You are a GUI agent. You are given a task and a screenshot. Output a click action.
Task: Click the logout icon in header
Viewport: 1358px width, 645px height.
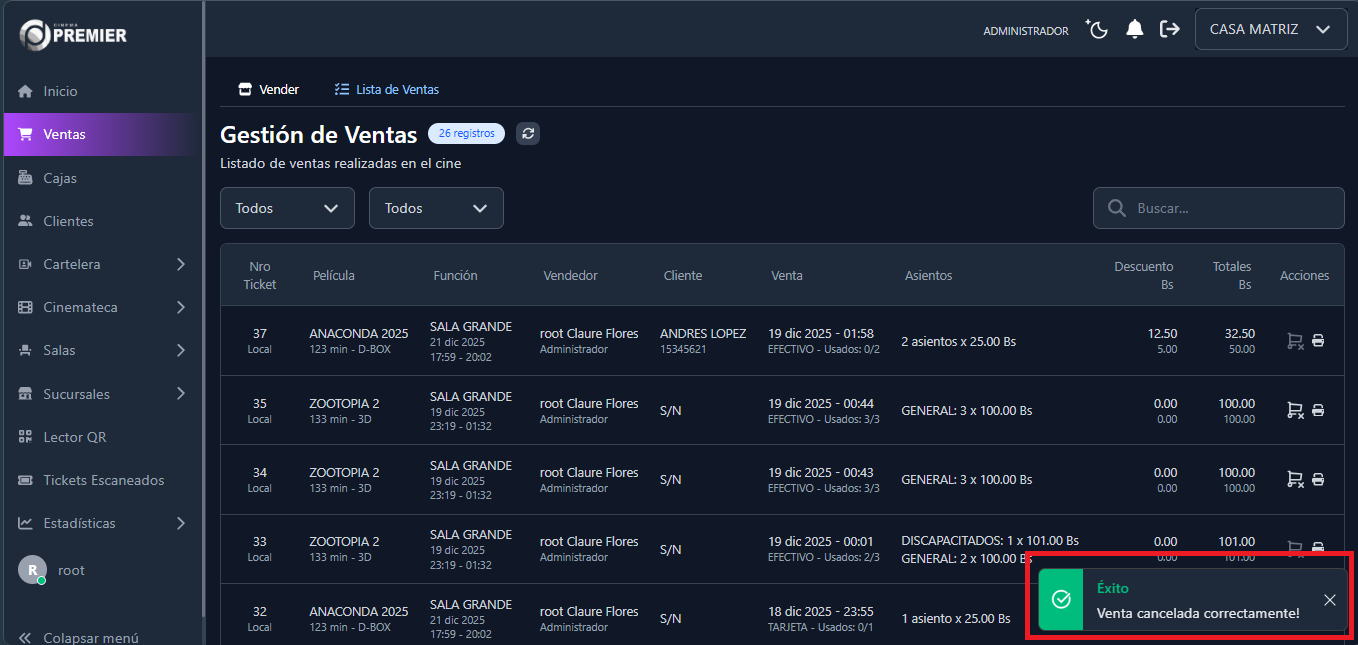pos(1169,30)
